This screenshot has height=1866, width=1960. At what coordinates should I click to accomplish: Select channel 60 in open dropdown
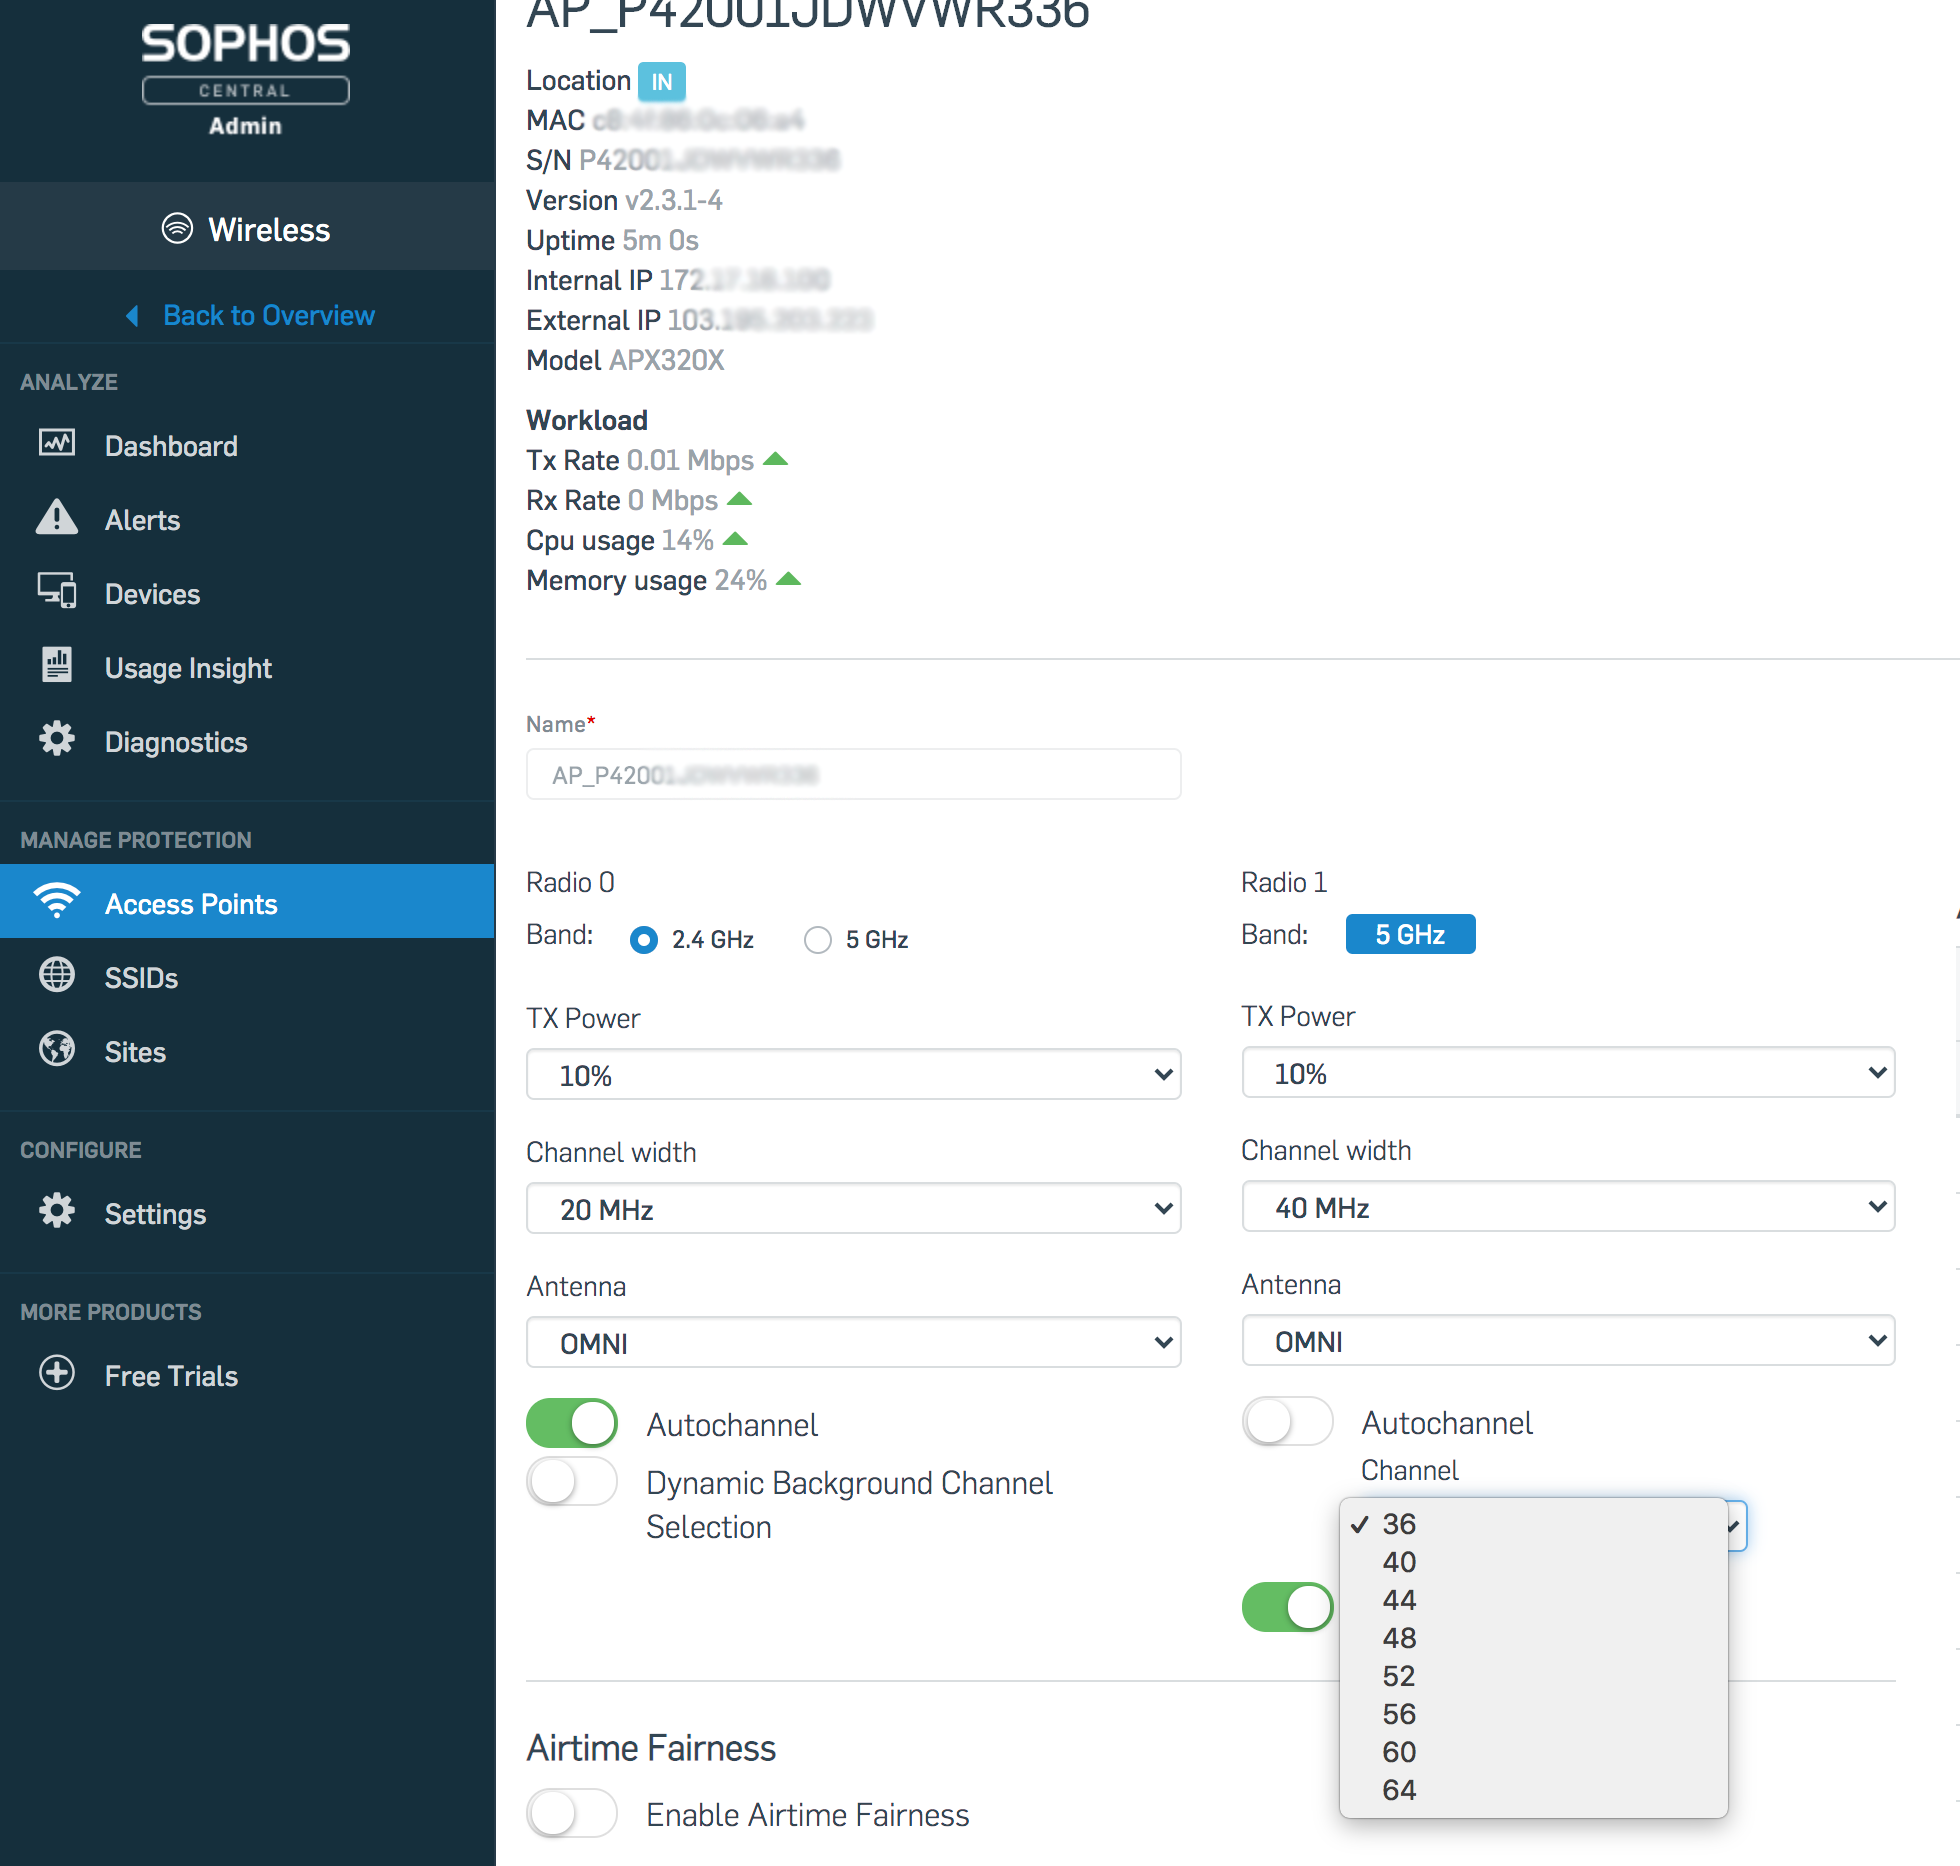[x=1399, y=1753]
